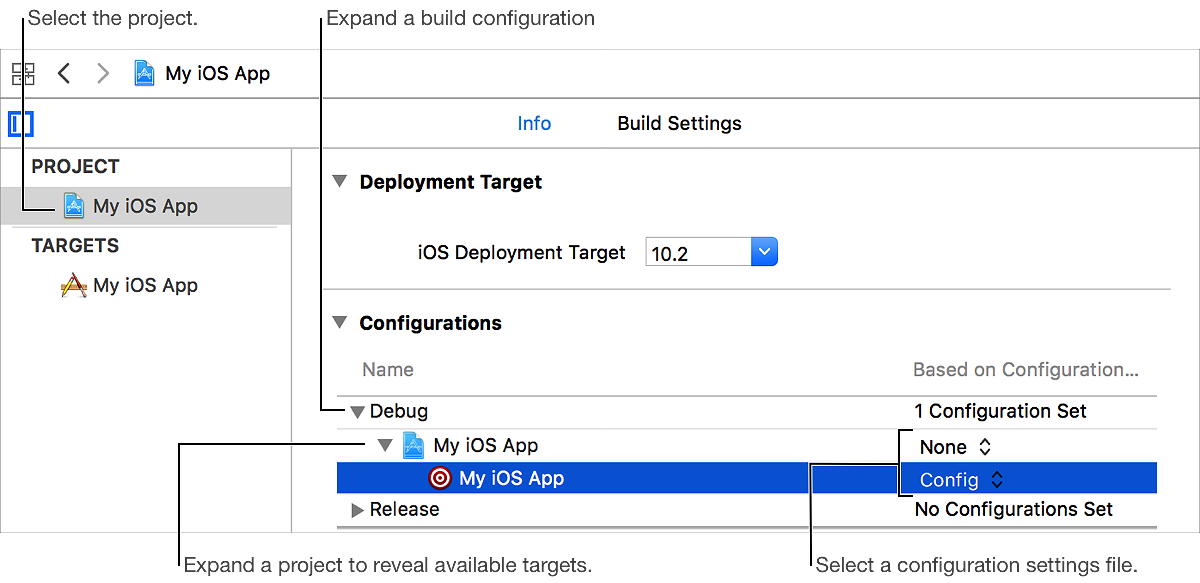Click the red target icon in Debug
1200x583 pixels.
coord(440,478)
